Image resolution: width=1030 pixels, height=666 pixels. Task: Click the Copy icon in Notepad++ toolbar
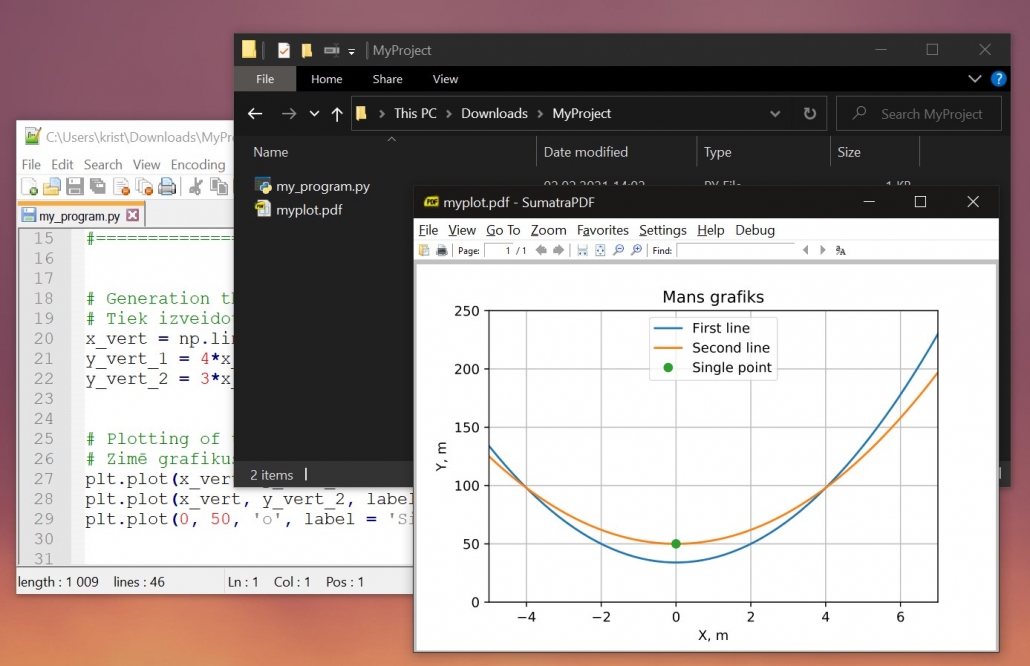pos(219,187)
